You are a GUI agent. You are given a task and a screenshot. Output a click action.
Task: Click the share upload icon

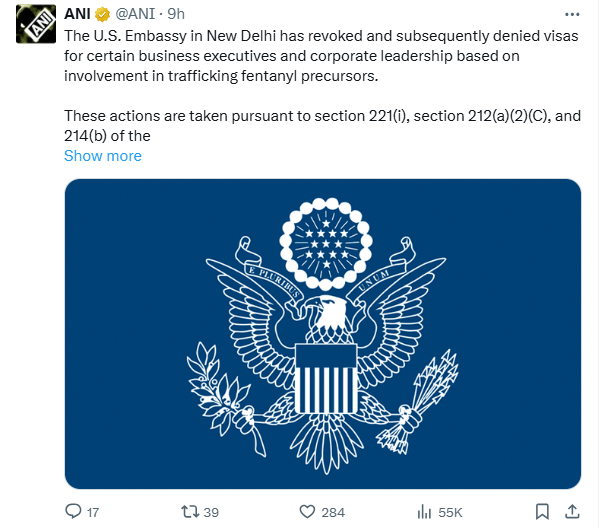point(571,512)
